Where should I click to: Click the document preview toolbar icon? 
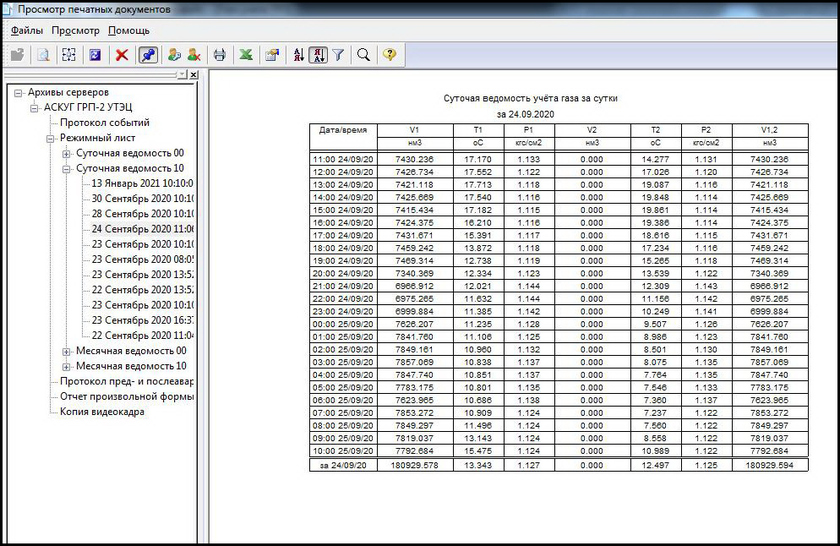[44, 55]
